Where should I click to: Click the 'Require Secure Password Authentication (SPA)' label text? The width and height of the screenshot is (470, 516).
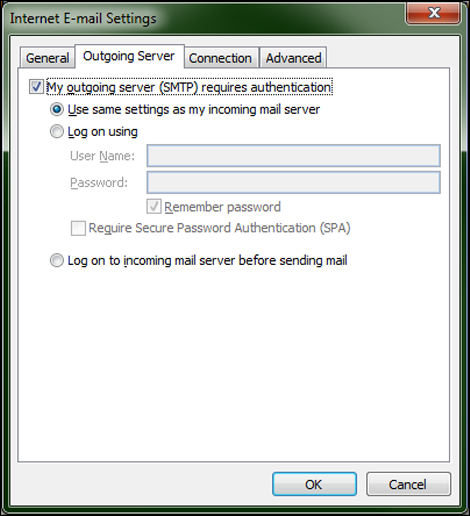[219, 228]
